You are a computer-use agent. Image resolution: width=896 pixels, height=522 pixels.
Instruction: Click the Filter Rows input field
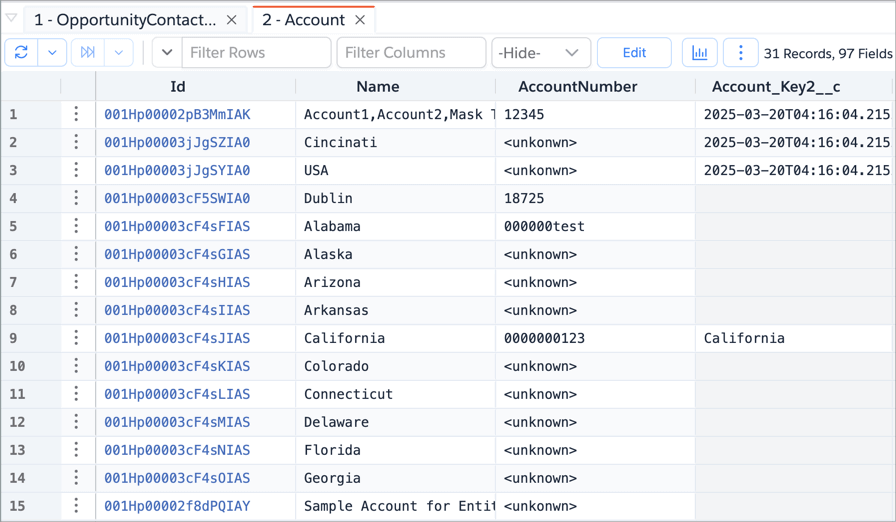(x=256, y=53)
